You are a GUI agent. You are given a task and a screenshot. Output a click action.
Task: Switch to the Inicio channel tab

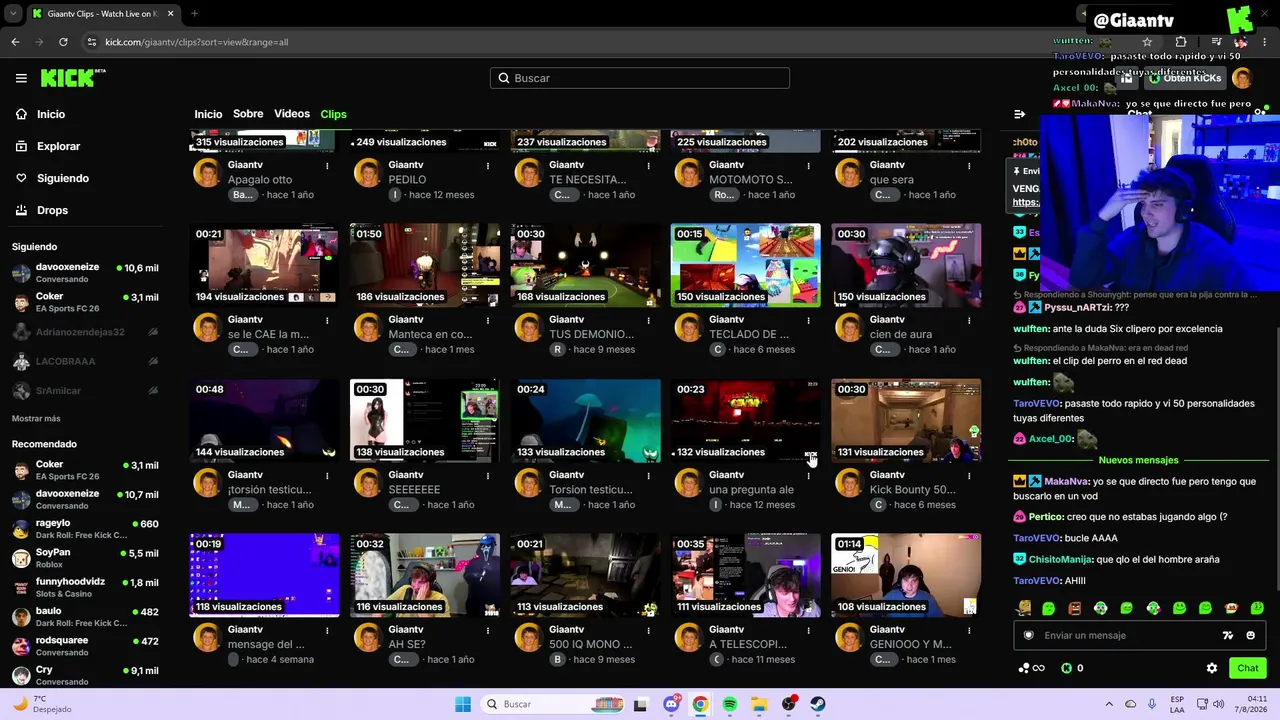click(x=208, y=114)
